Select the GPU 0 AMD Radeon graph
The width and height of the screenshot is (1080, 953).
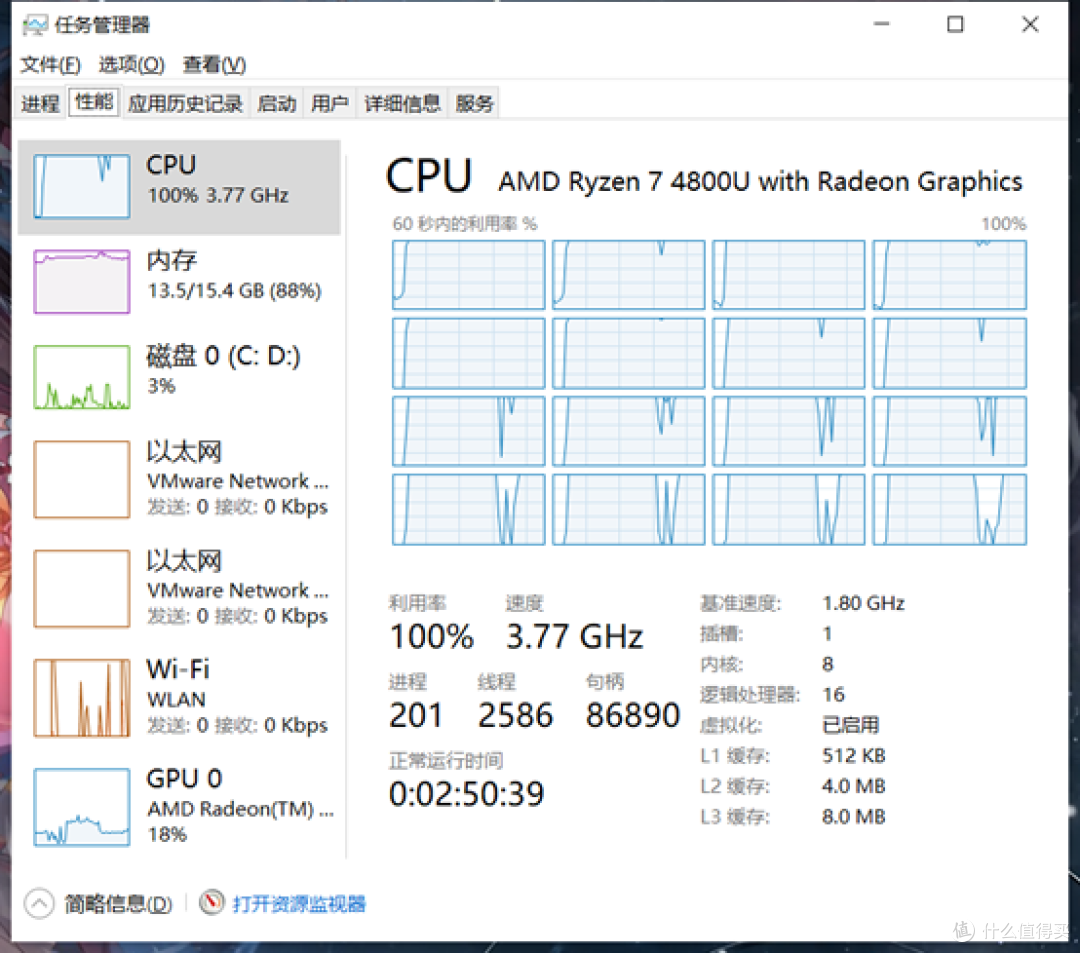(x=82, y=807)
